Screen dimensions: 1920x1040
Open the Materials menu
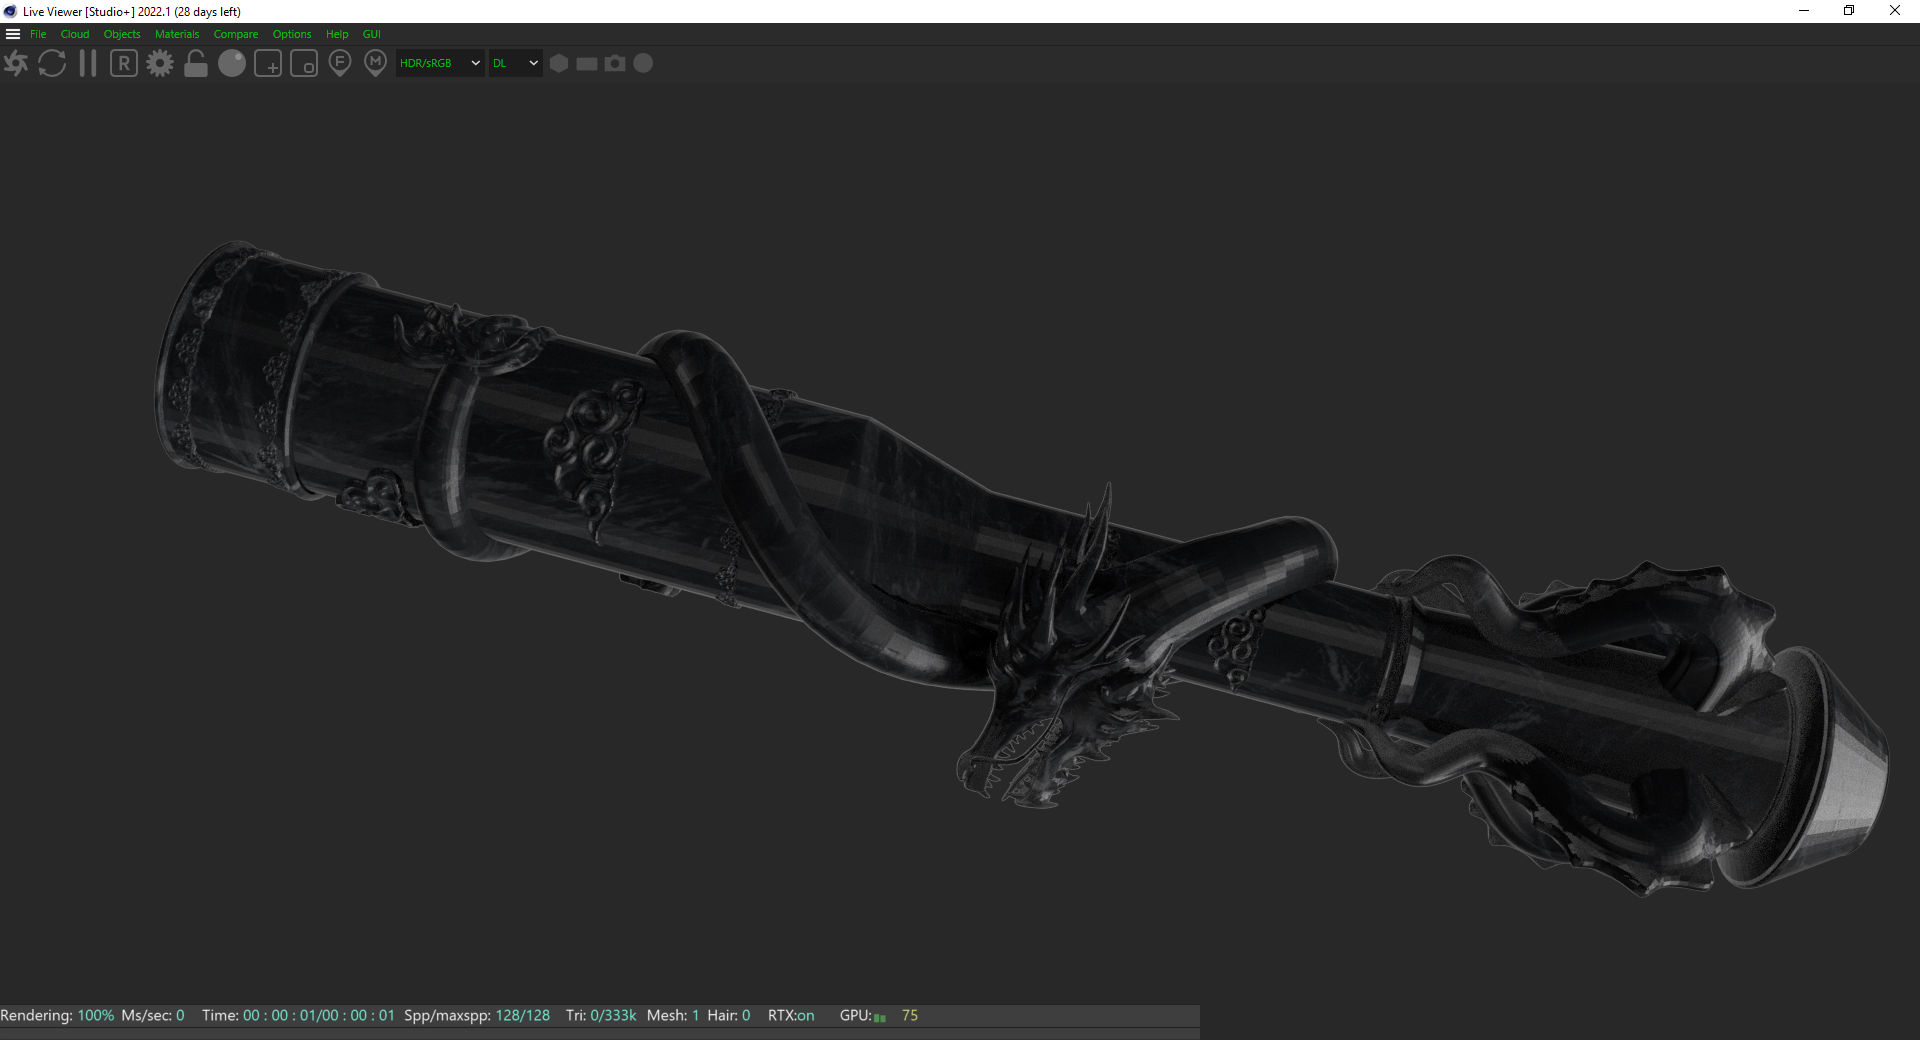177,34
